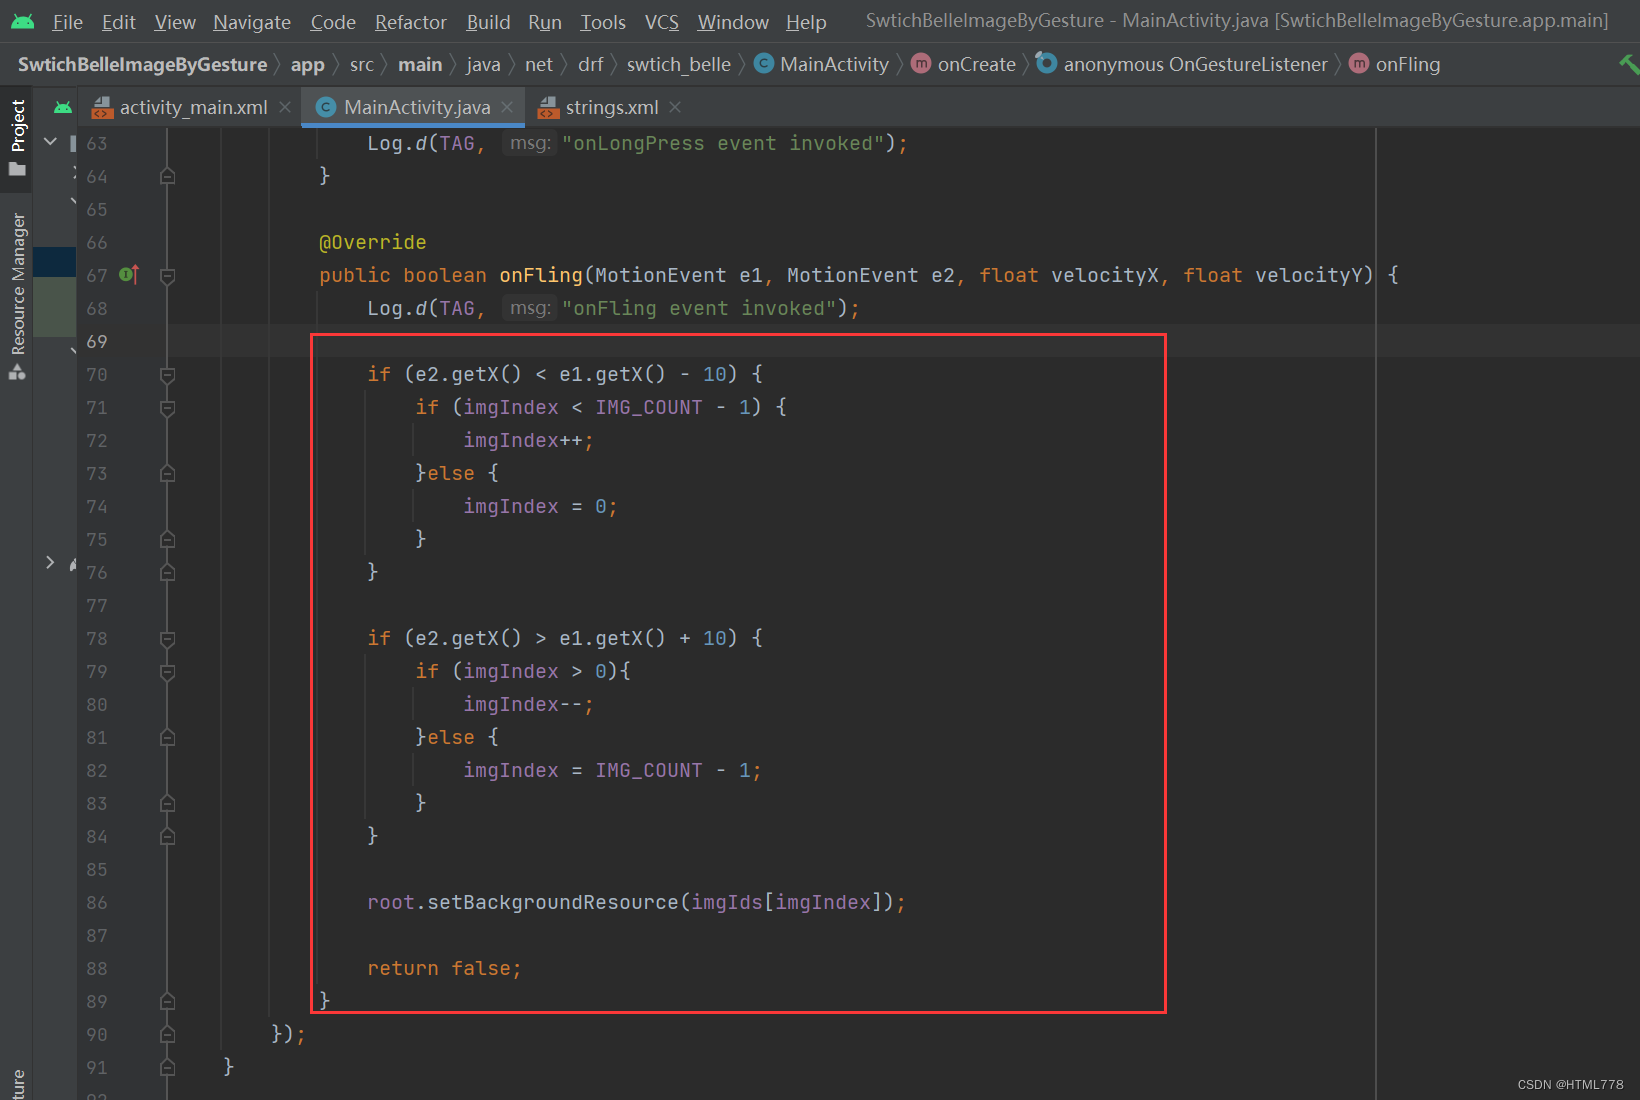Open the Edit menu

click(119, 22)
